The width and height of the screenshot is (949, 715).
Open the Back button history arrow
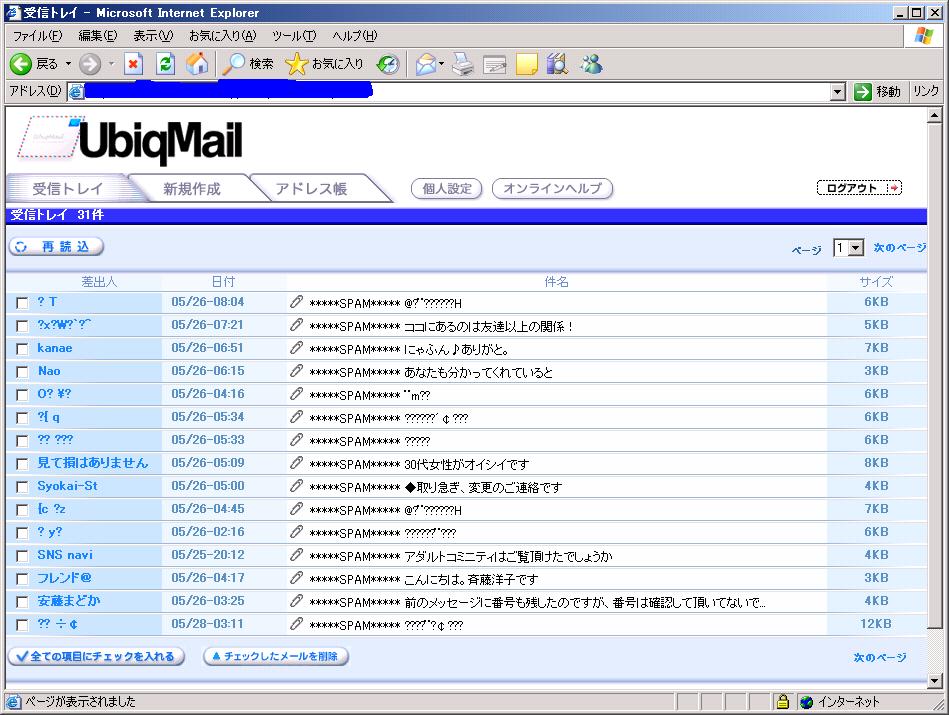[x=68, y=64]
